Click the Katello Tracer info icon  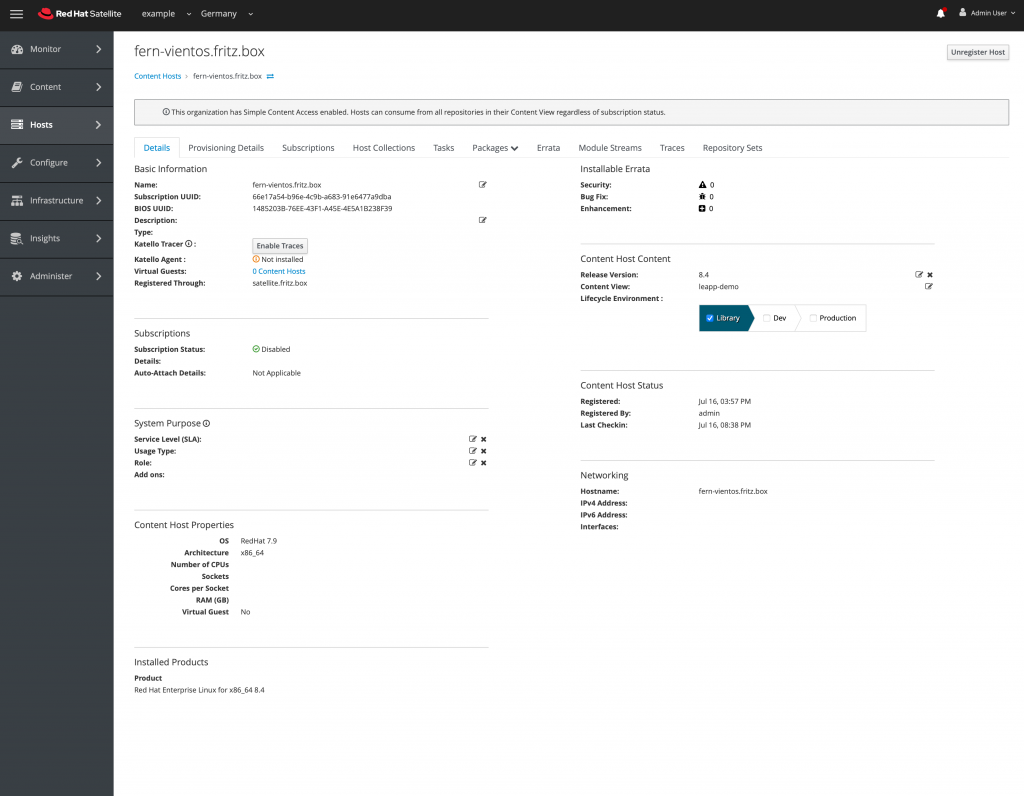coord(189,244)
